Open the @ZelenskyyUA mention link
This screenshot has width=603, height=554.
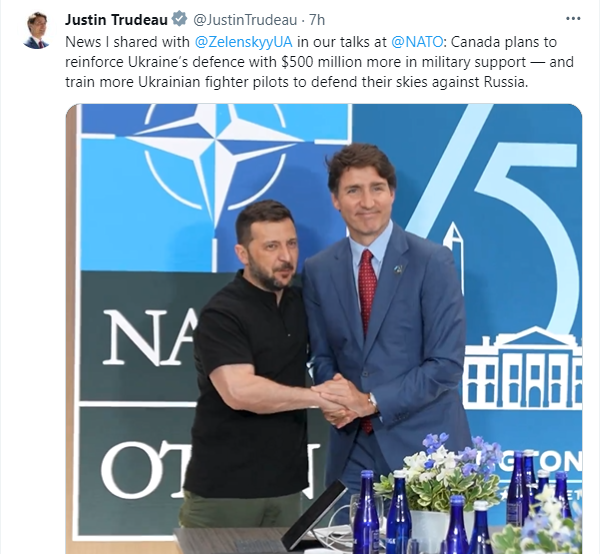pyautogui.click(x=243, y=42)
